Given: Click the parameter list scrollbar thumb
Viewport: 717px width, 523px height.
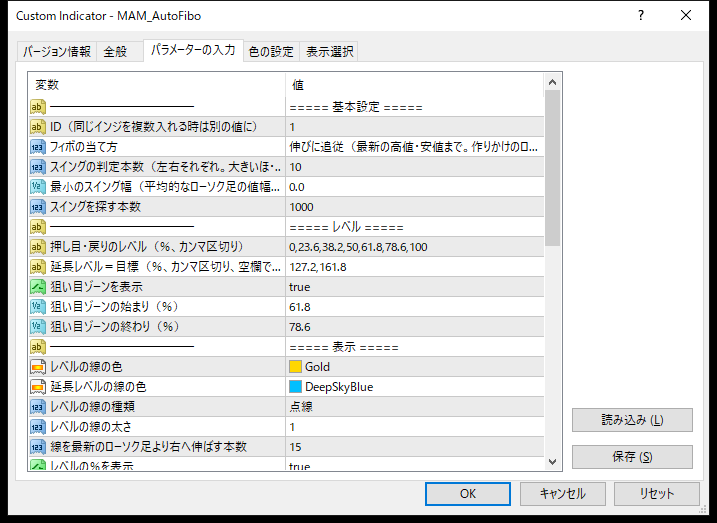Looking at the screenshot, I should (x=552, y=168).
